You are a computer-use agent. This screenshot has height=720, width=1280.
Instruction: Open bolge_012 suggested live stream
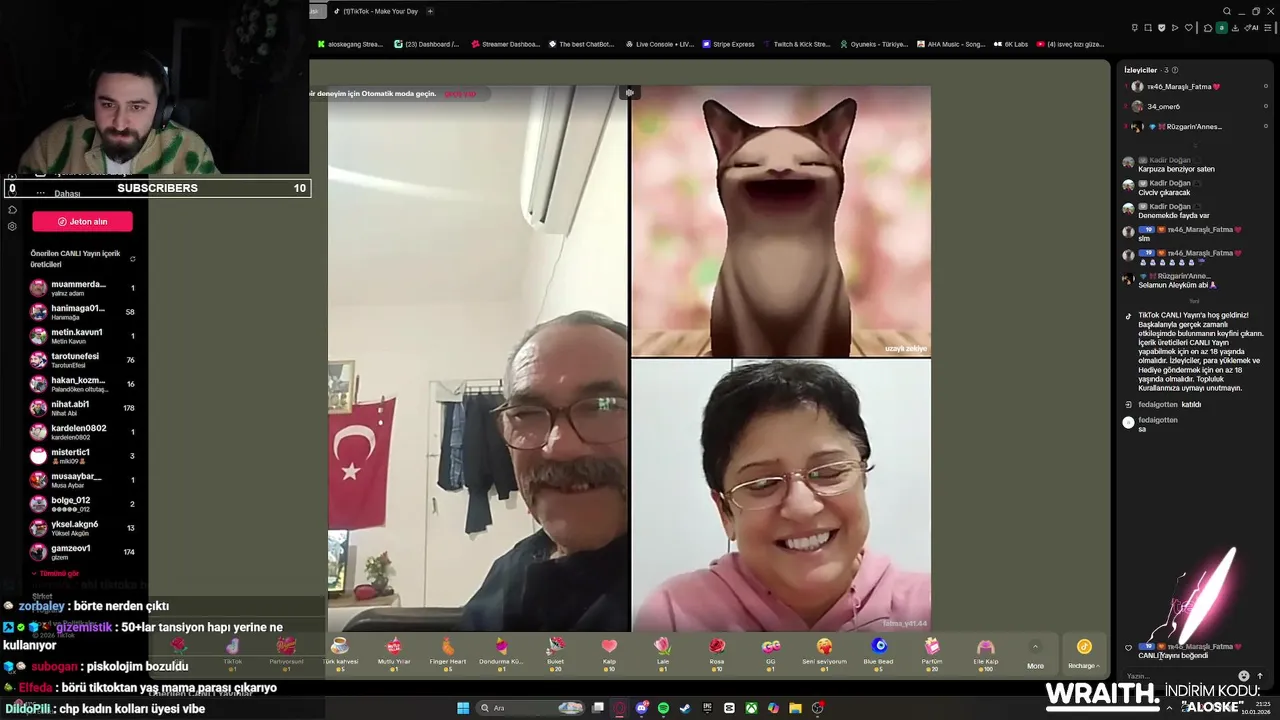pos(82,504)
